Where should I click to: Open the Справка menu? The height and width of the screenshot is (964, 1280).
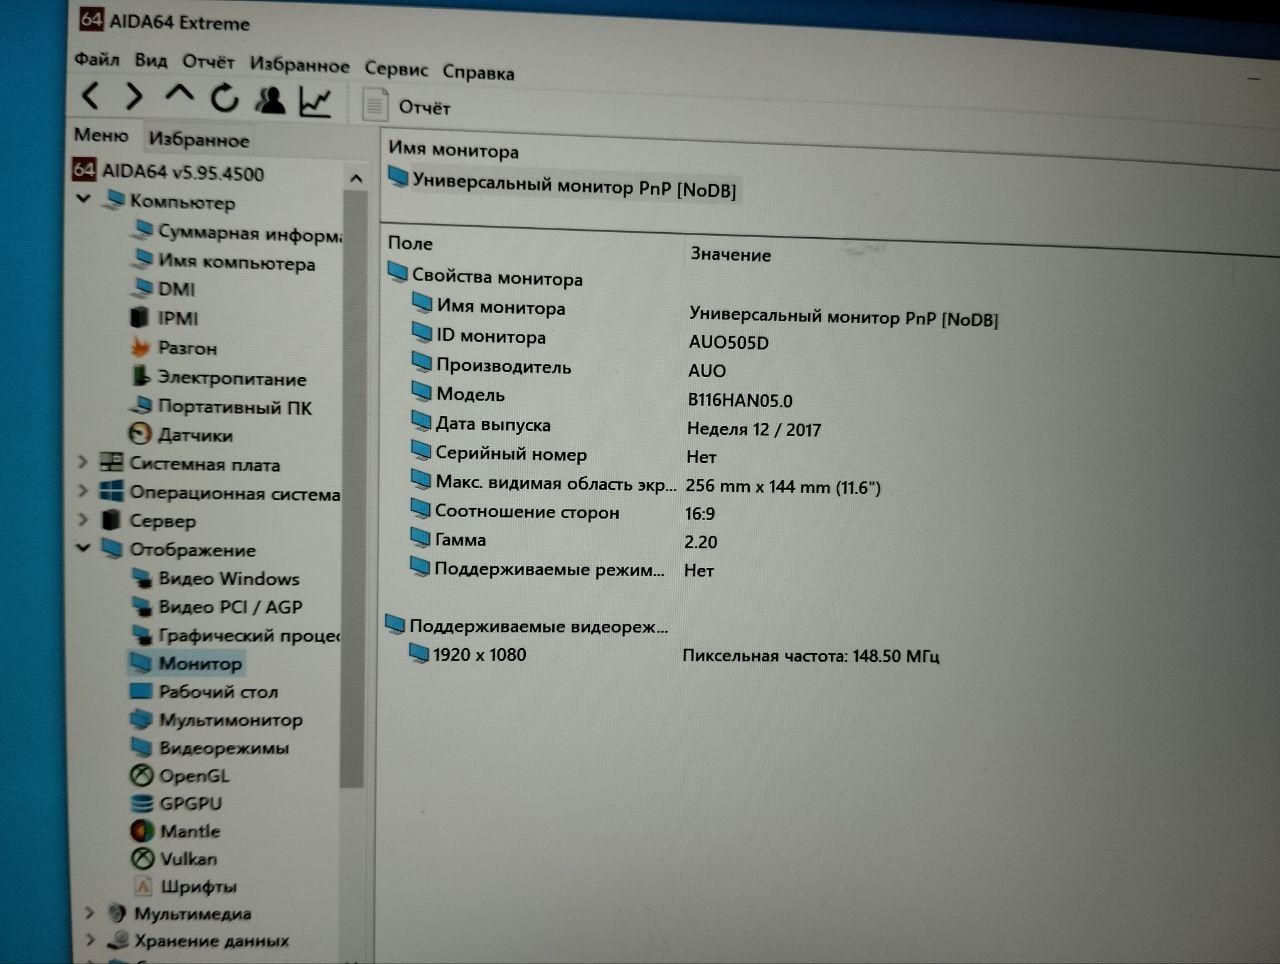click(478, 72)
